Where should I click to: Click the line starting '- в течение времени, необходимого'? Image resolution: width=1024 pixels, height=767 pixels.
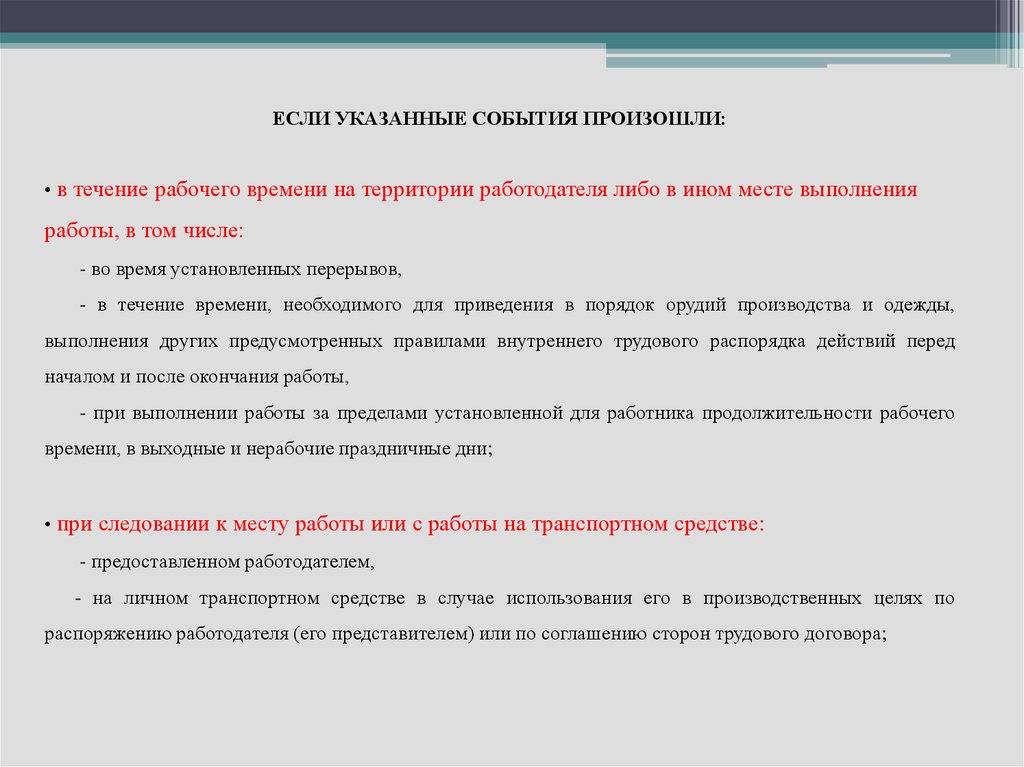click(x=517, y=306)
